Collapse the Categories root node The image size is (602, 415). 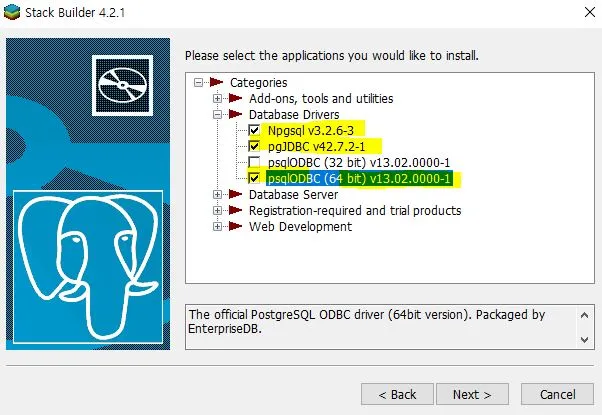198,82
